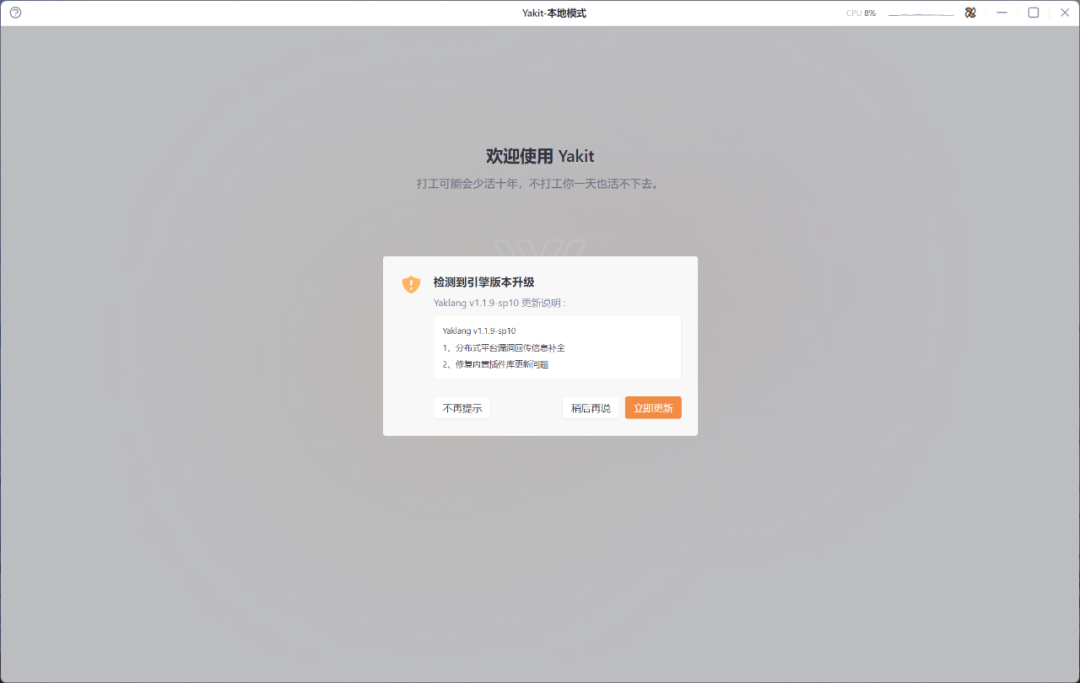The image size is (1080, 683).
Task: Click the 检测到引擎版本升级 dialog title
Action: pos(484,282)
